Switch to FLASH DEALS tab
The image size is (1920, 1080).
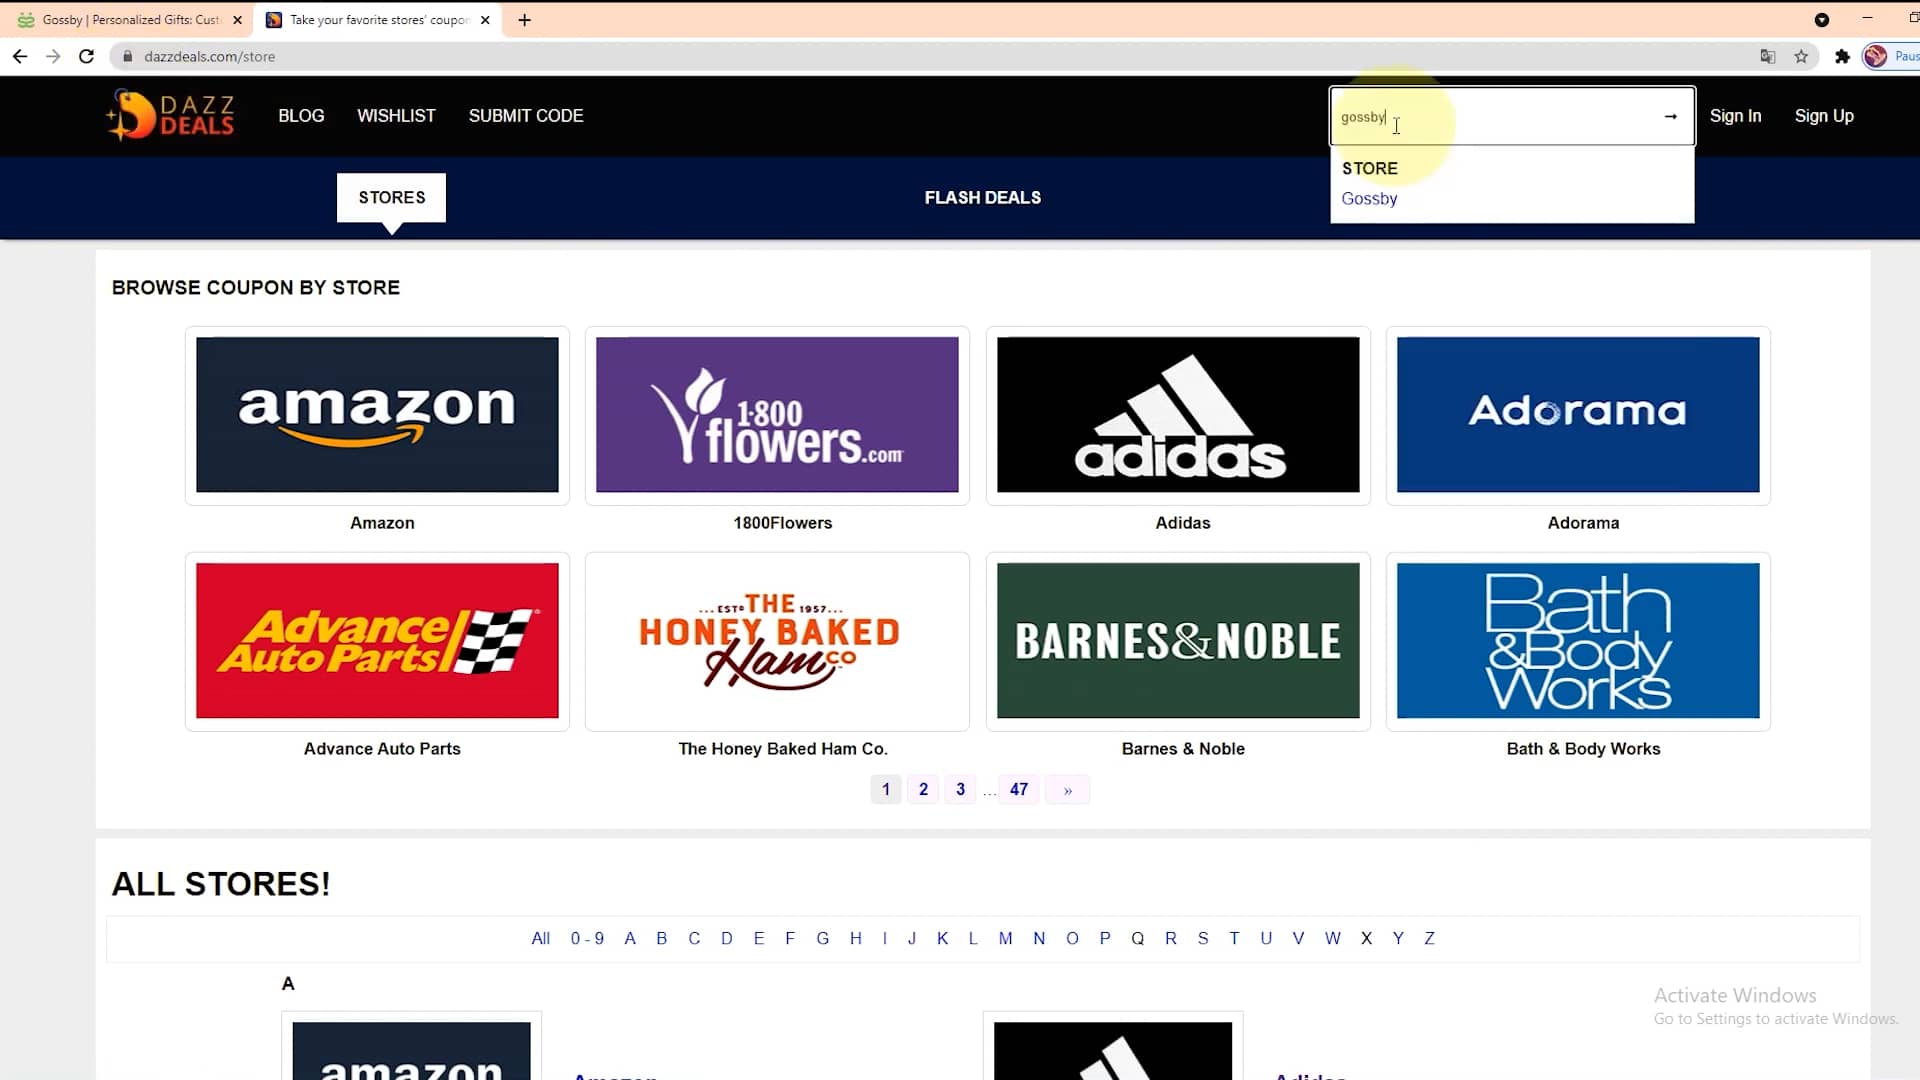coord(982,198)
